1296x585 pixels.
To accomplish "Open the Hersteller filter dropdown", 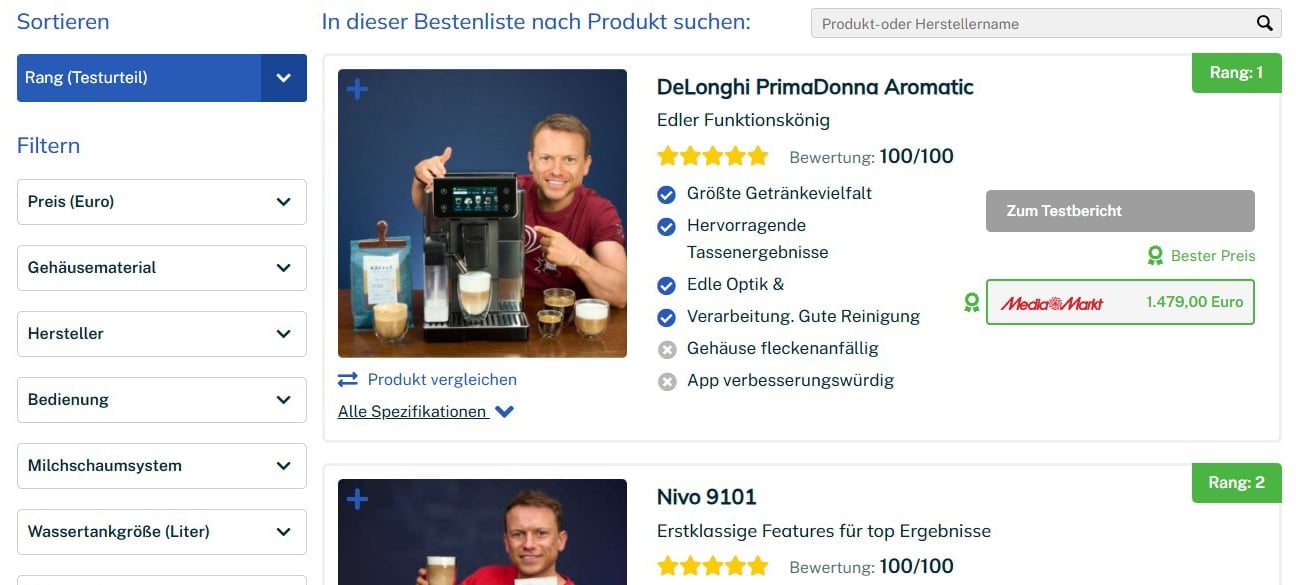I will 162,334.
